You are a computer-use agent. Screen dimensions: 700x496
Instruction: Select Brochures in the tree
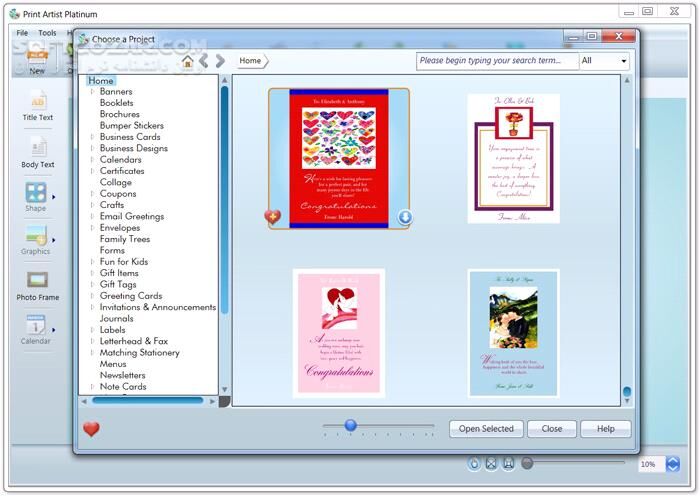[120, 114]
